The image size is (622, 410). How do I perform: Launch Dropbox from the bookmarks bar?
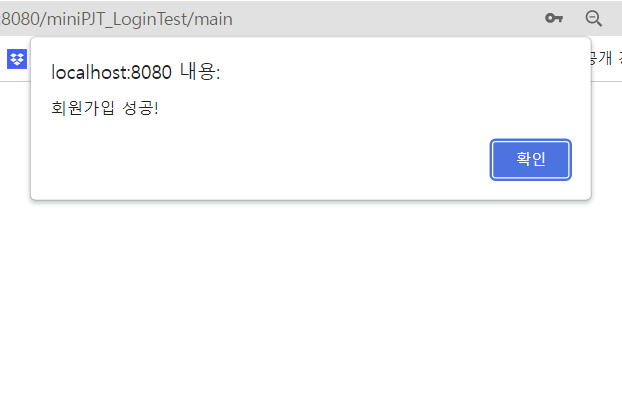17,59
